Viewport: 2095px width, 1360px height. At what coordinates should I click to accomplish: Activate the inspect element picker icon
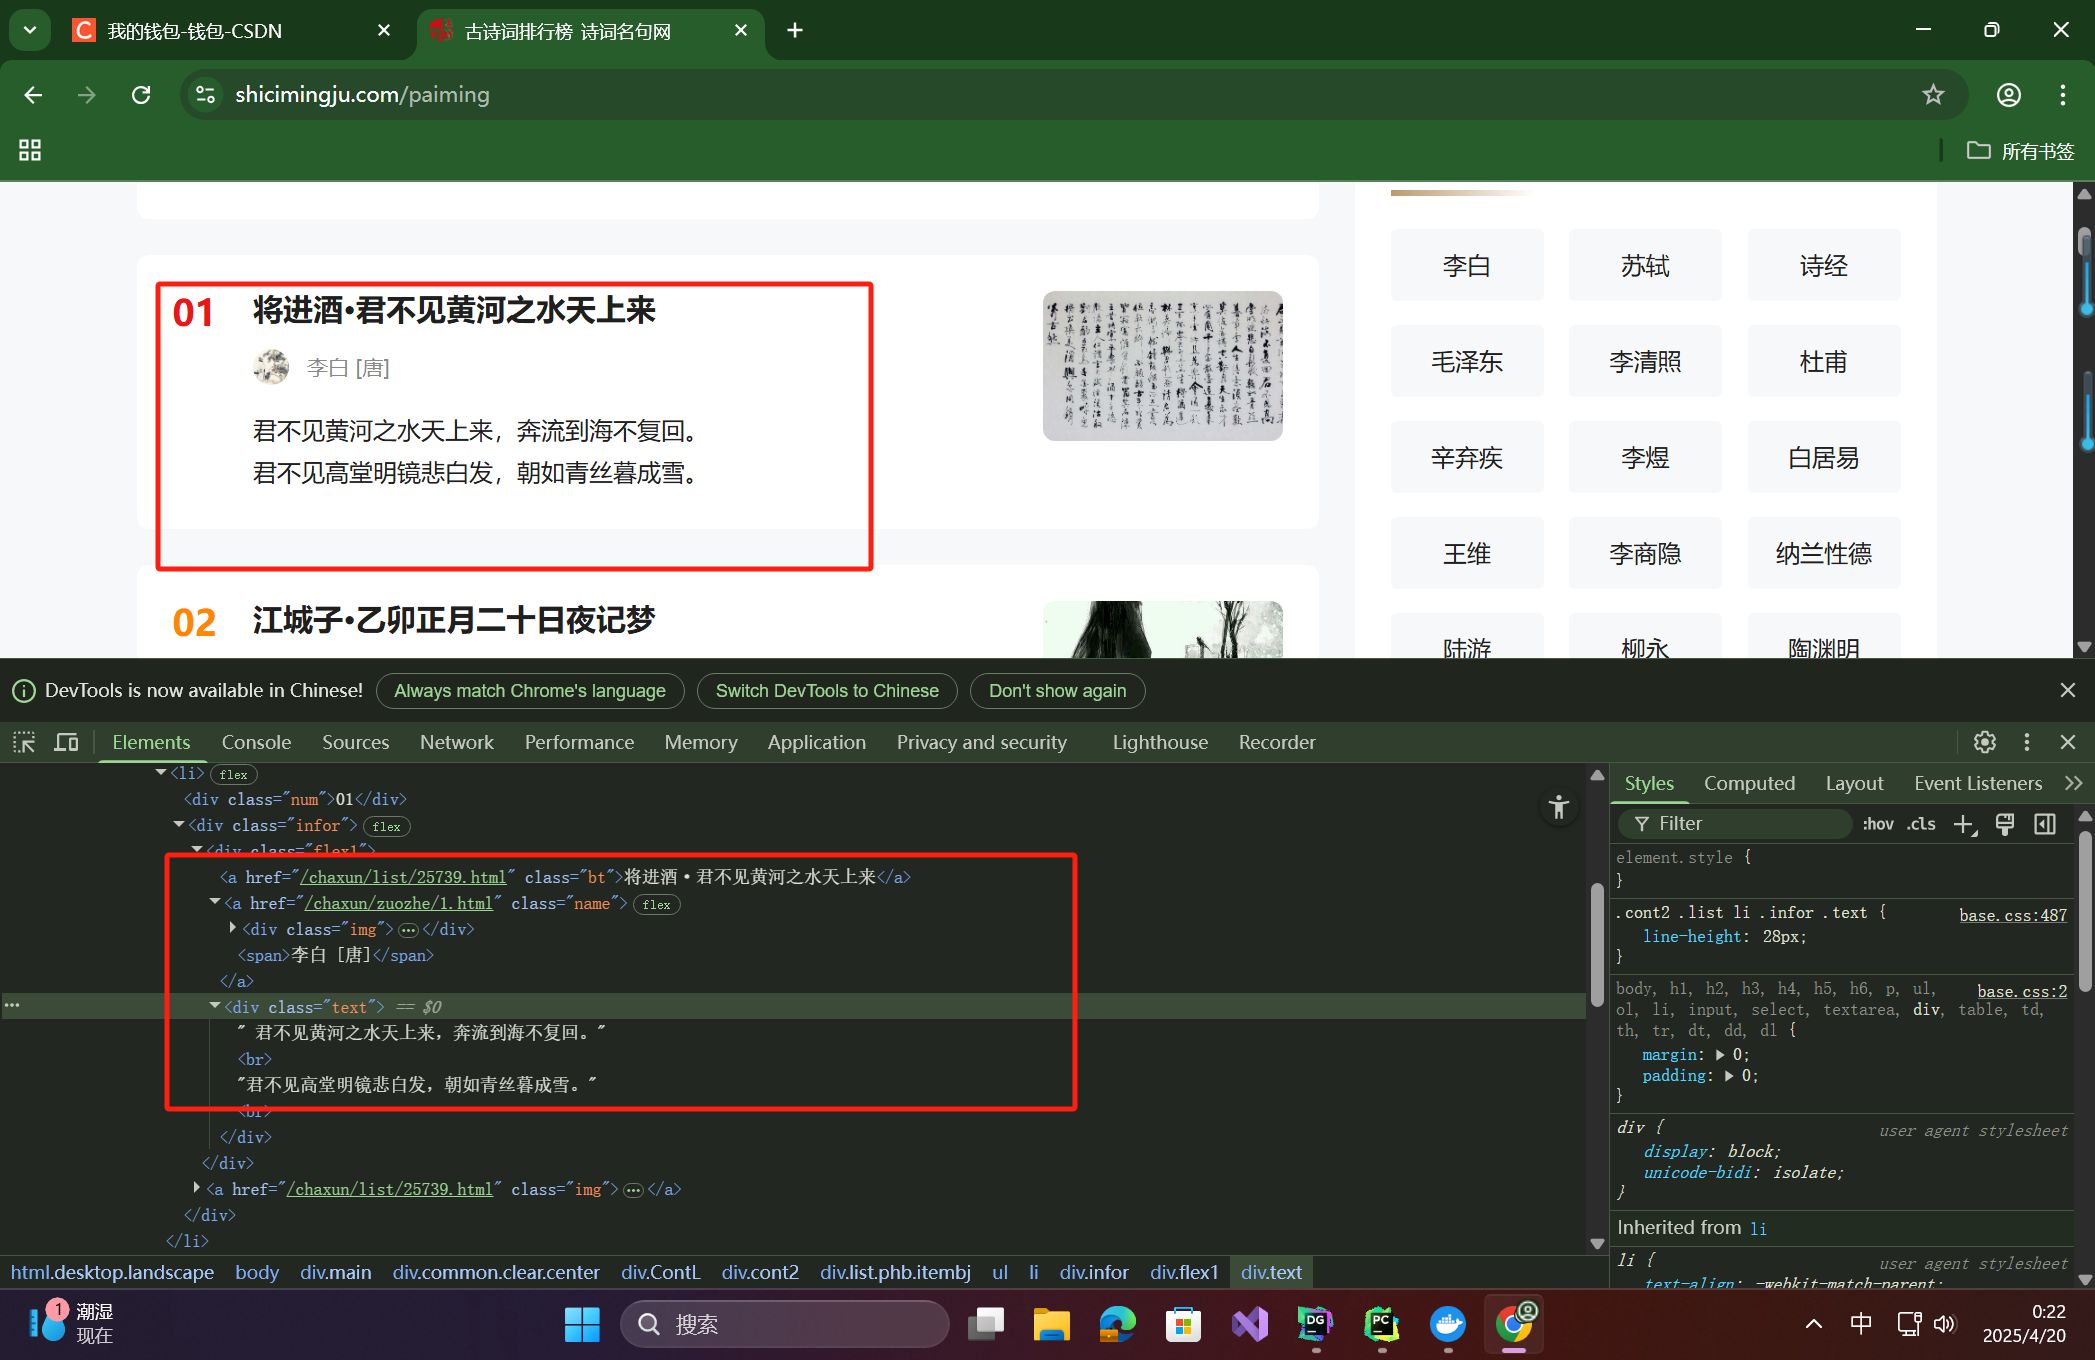24,742
